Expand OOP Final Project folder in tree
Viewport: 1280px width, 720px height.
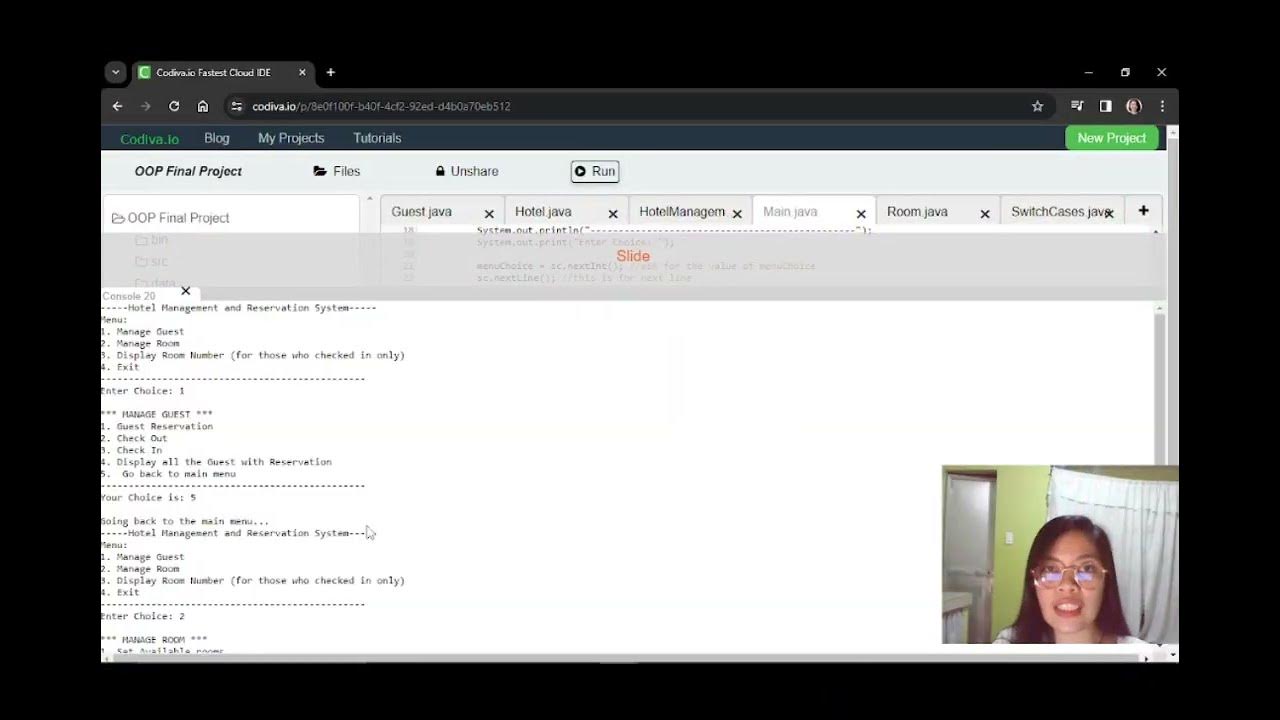click(x=171, y=218)
